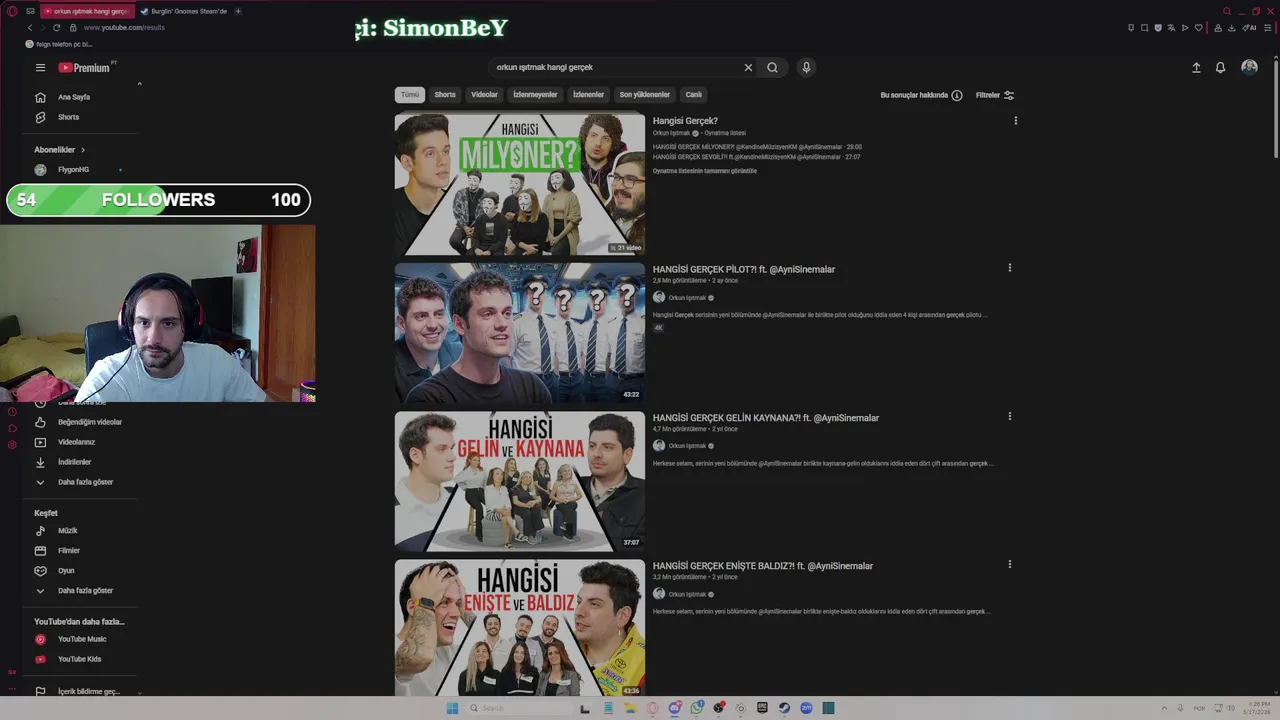
Task: Select the Son yüklenenler filter chip
Action: tap(644, 95)
